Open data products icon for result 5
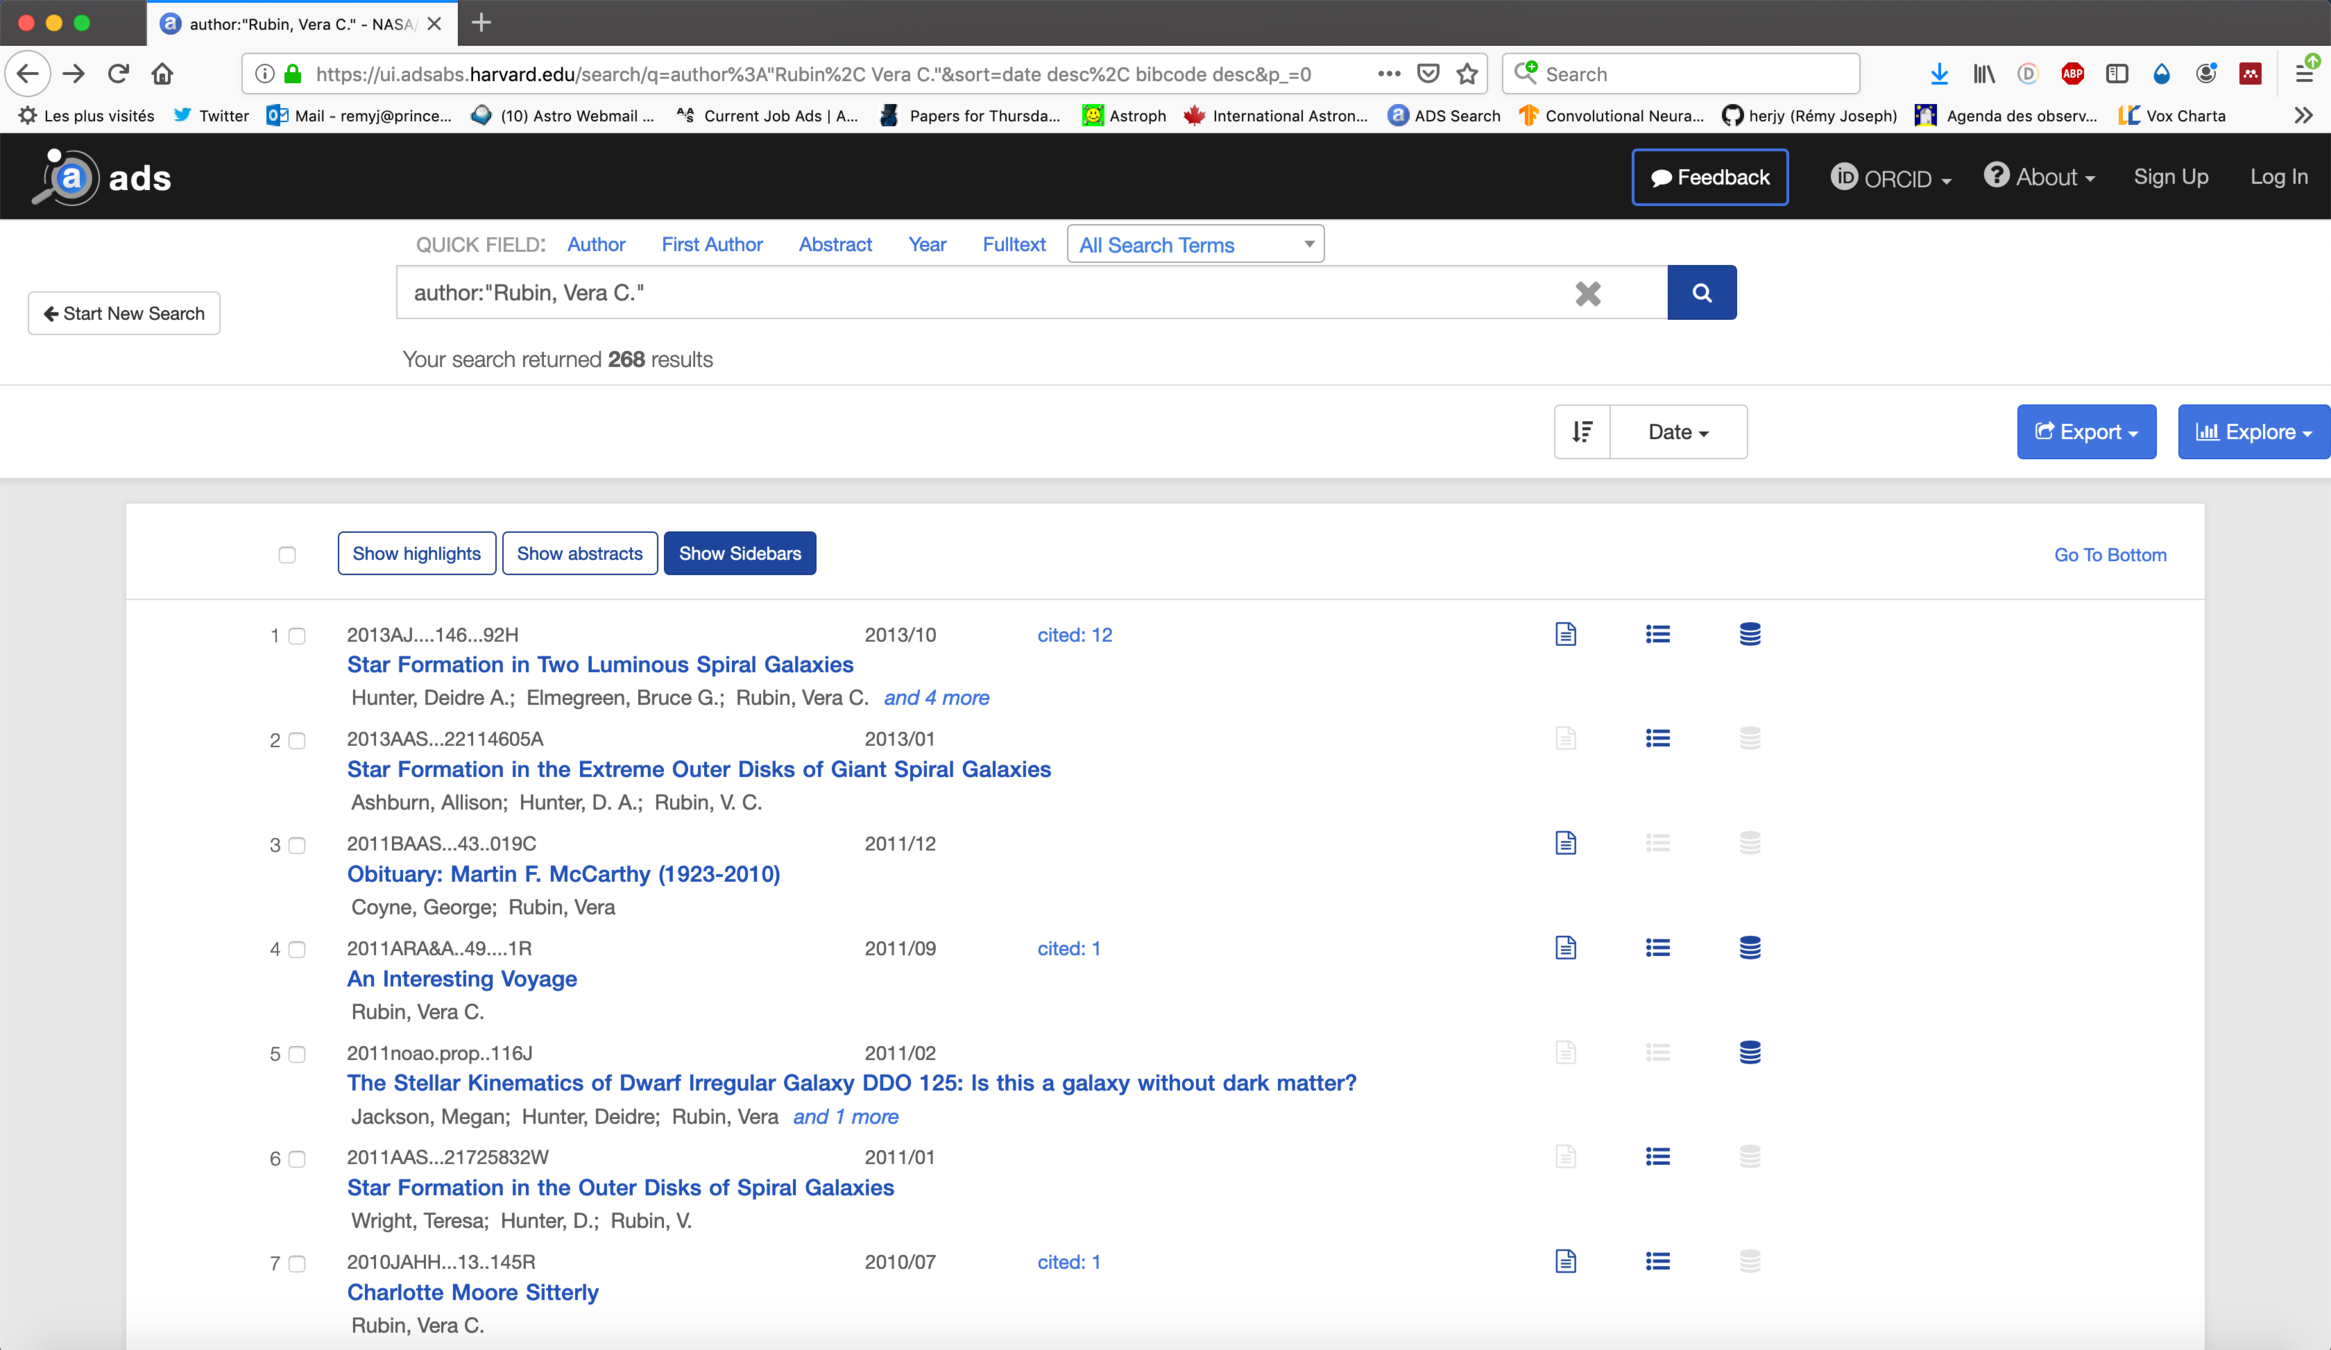 point(1749,1052)
